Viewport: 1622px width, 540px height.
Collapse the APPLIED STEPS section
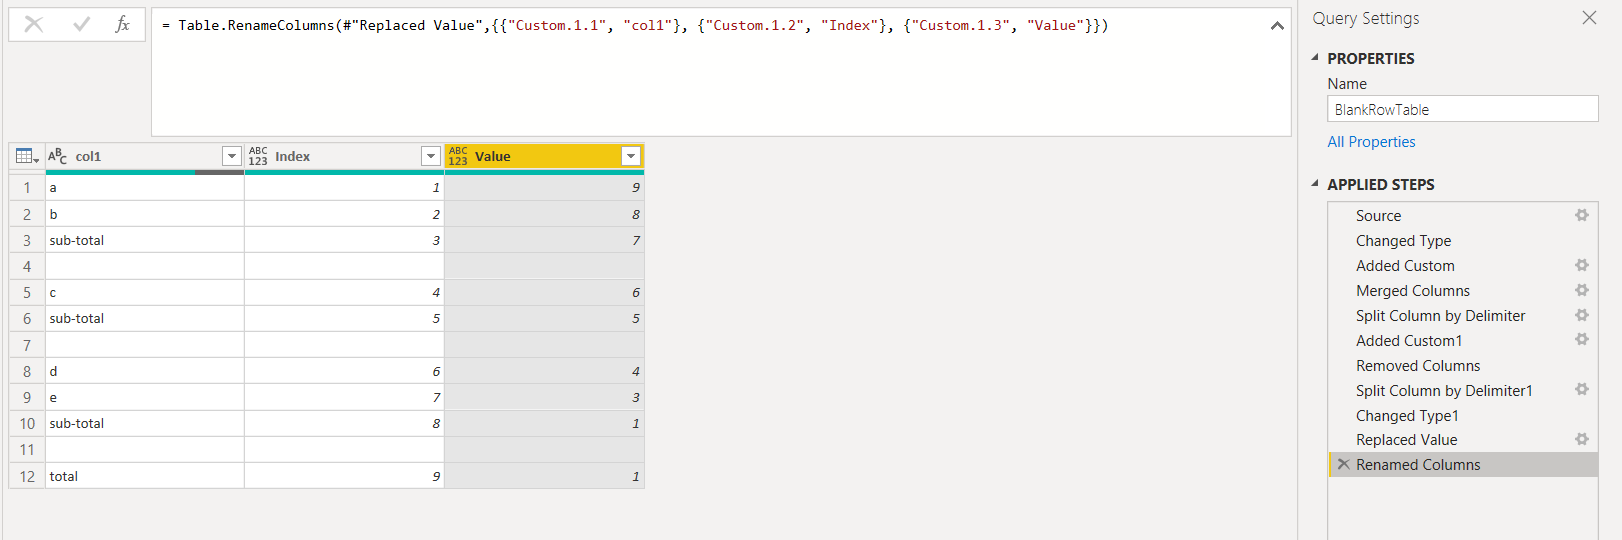click(x=1315, y=184)
